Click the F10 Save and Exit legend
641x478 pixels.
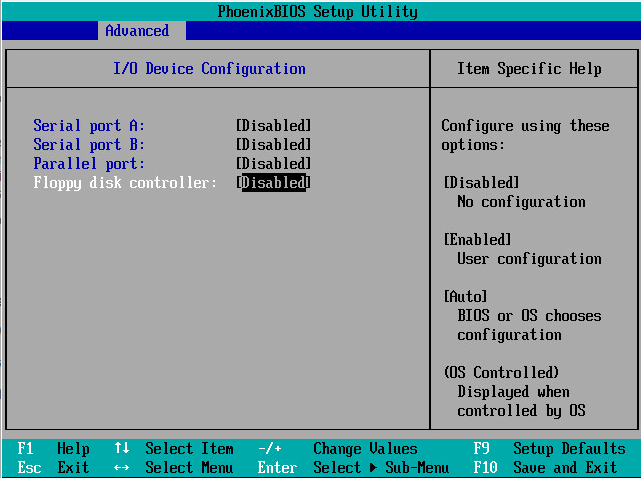coord(545,467)
